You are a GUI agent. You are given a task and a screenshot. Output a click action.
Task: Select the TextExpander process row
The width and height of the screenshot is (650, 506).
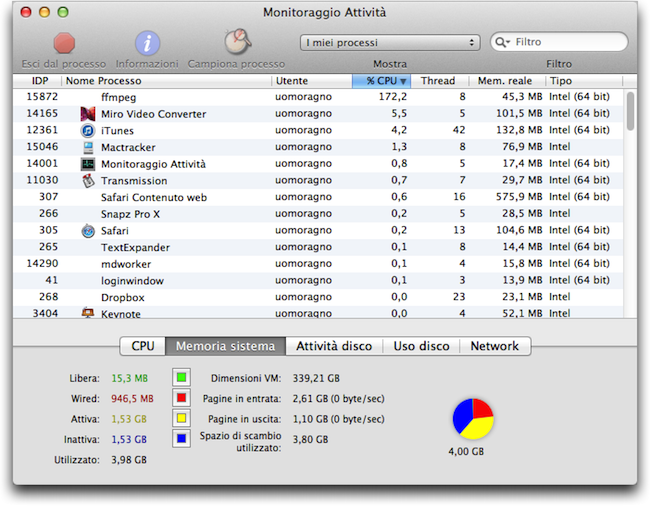pos(318,247)
